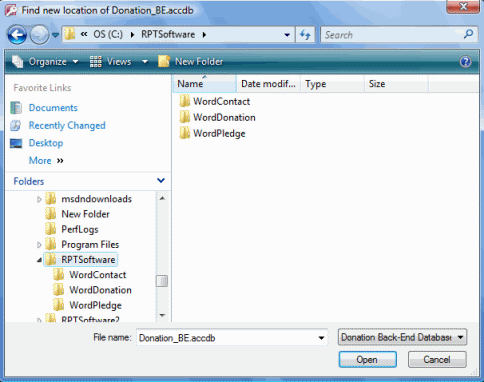Click RPTSoftware in the address breadcrumb
Screen dimensions: 484x382
coord(168,34)
